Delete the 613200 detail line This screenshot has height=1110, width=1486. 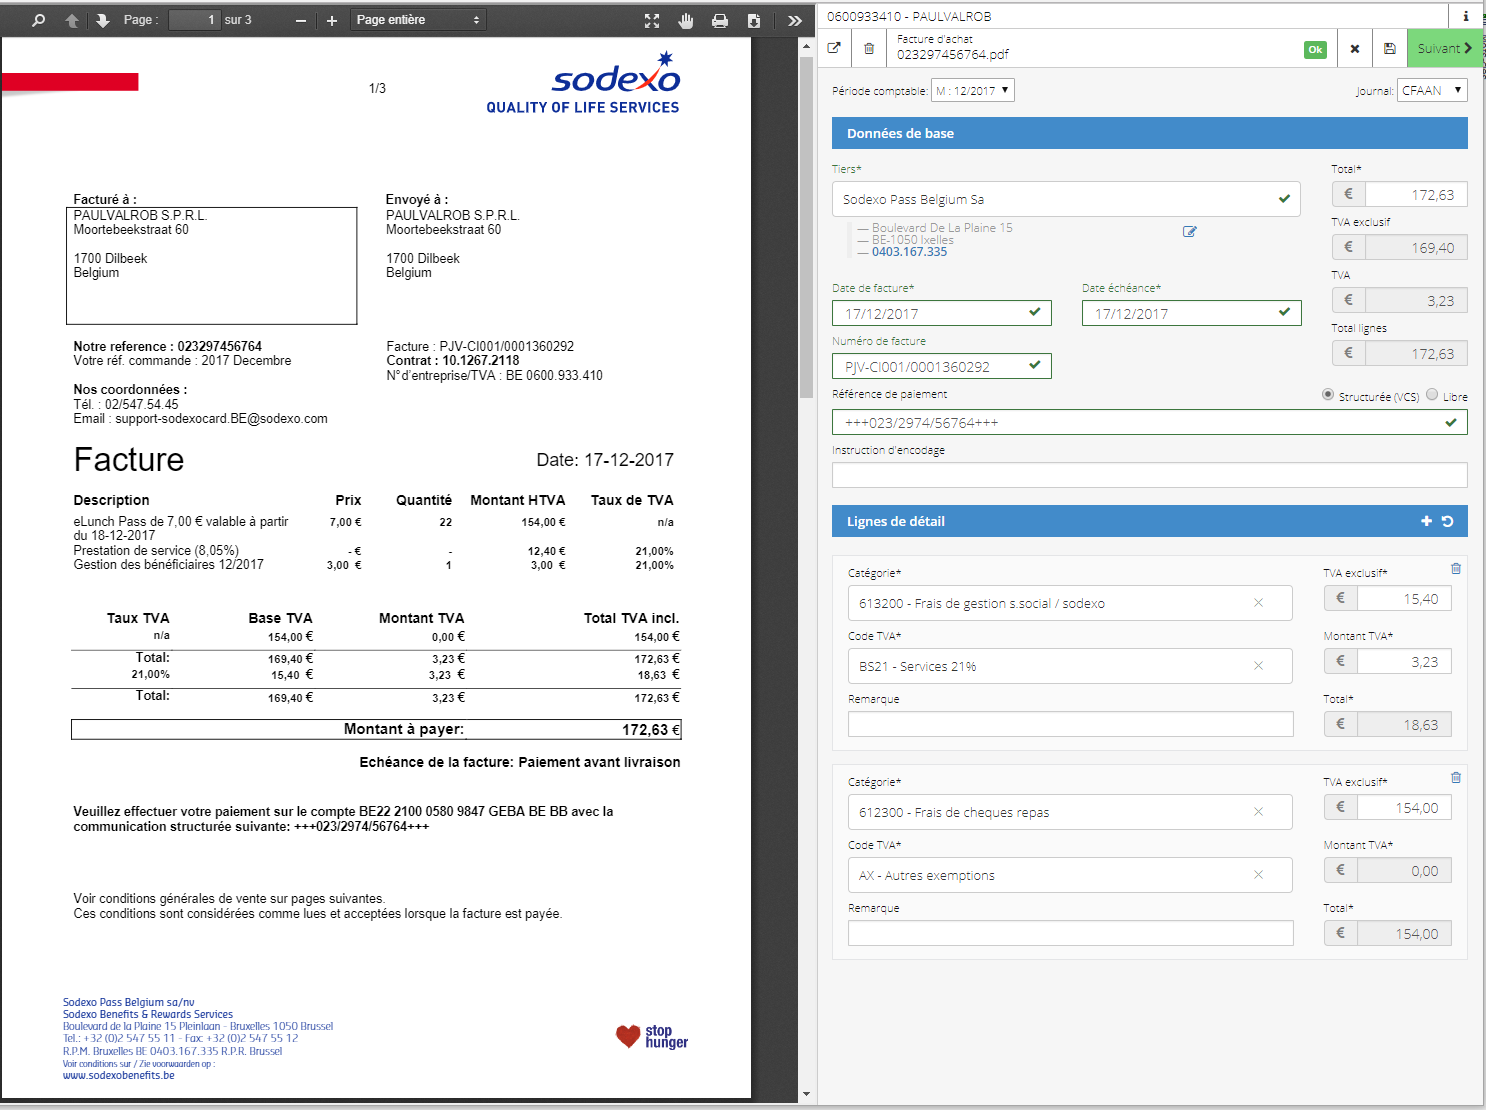[1456, 568]
